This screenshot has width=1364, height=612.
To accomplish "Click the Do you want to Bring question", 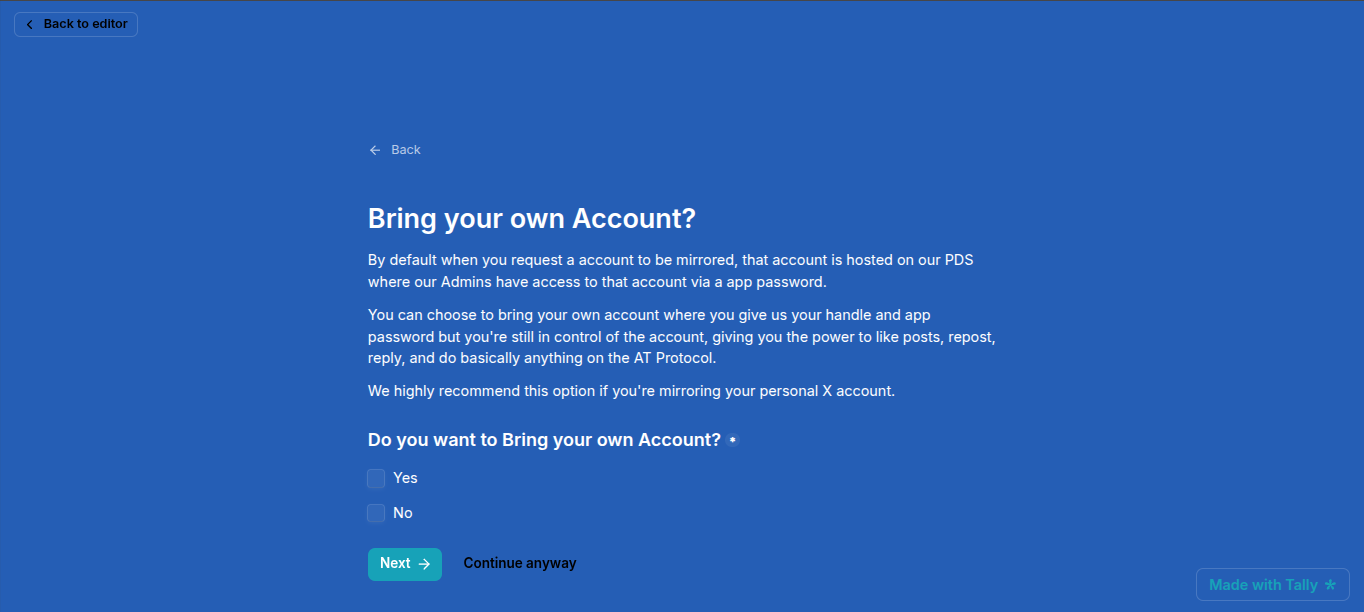I will [x=544, y=440].
